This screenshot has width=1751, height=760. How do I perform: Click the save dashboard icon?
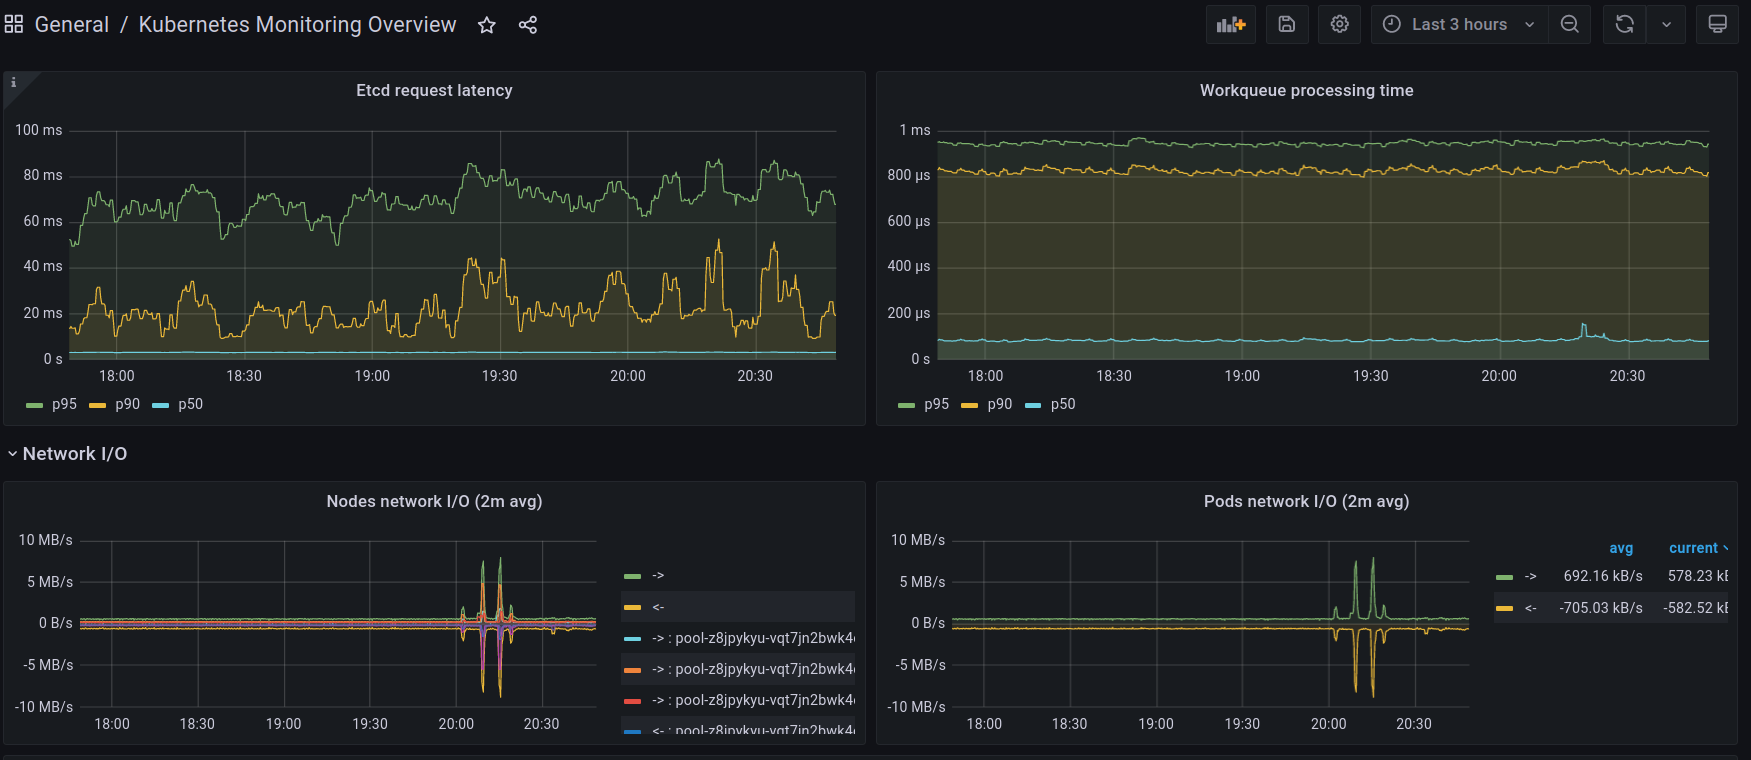coord(1287,24)
